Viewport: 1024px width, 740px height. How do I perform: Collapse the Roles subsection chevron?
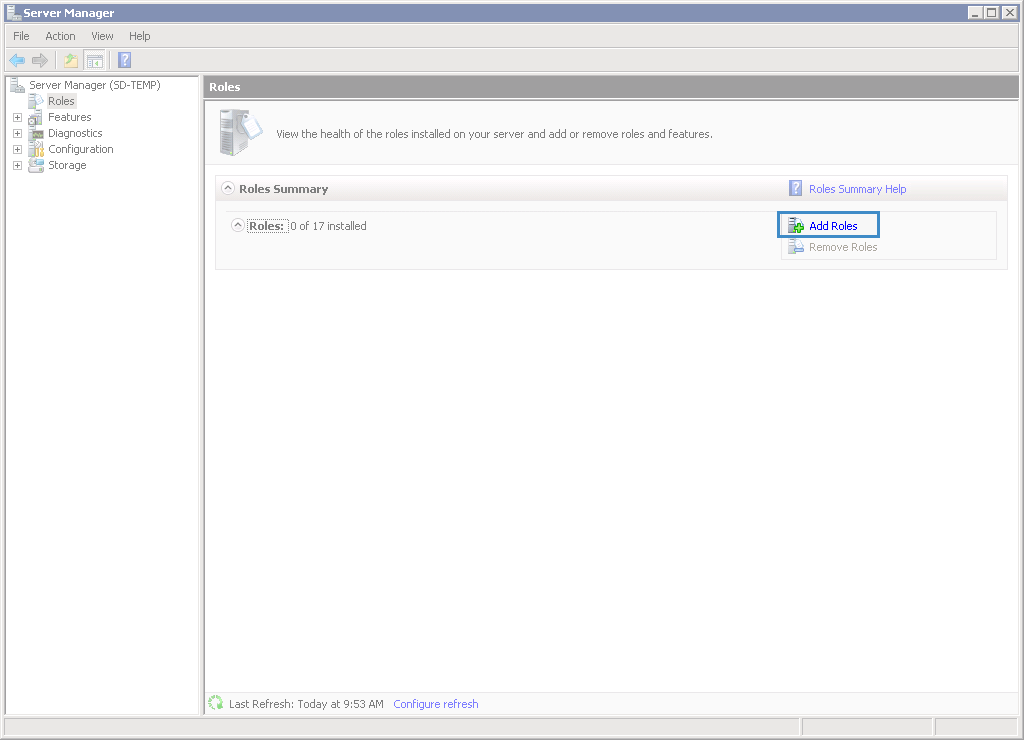(x=238, y=225)
